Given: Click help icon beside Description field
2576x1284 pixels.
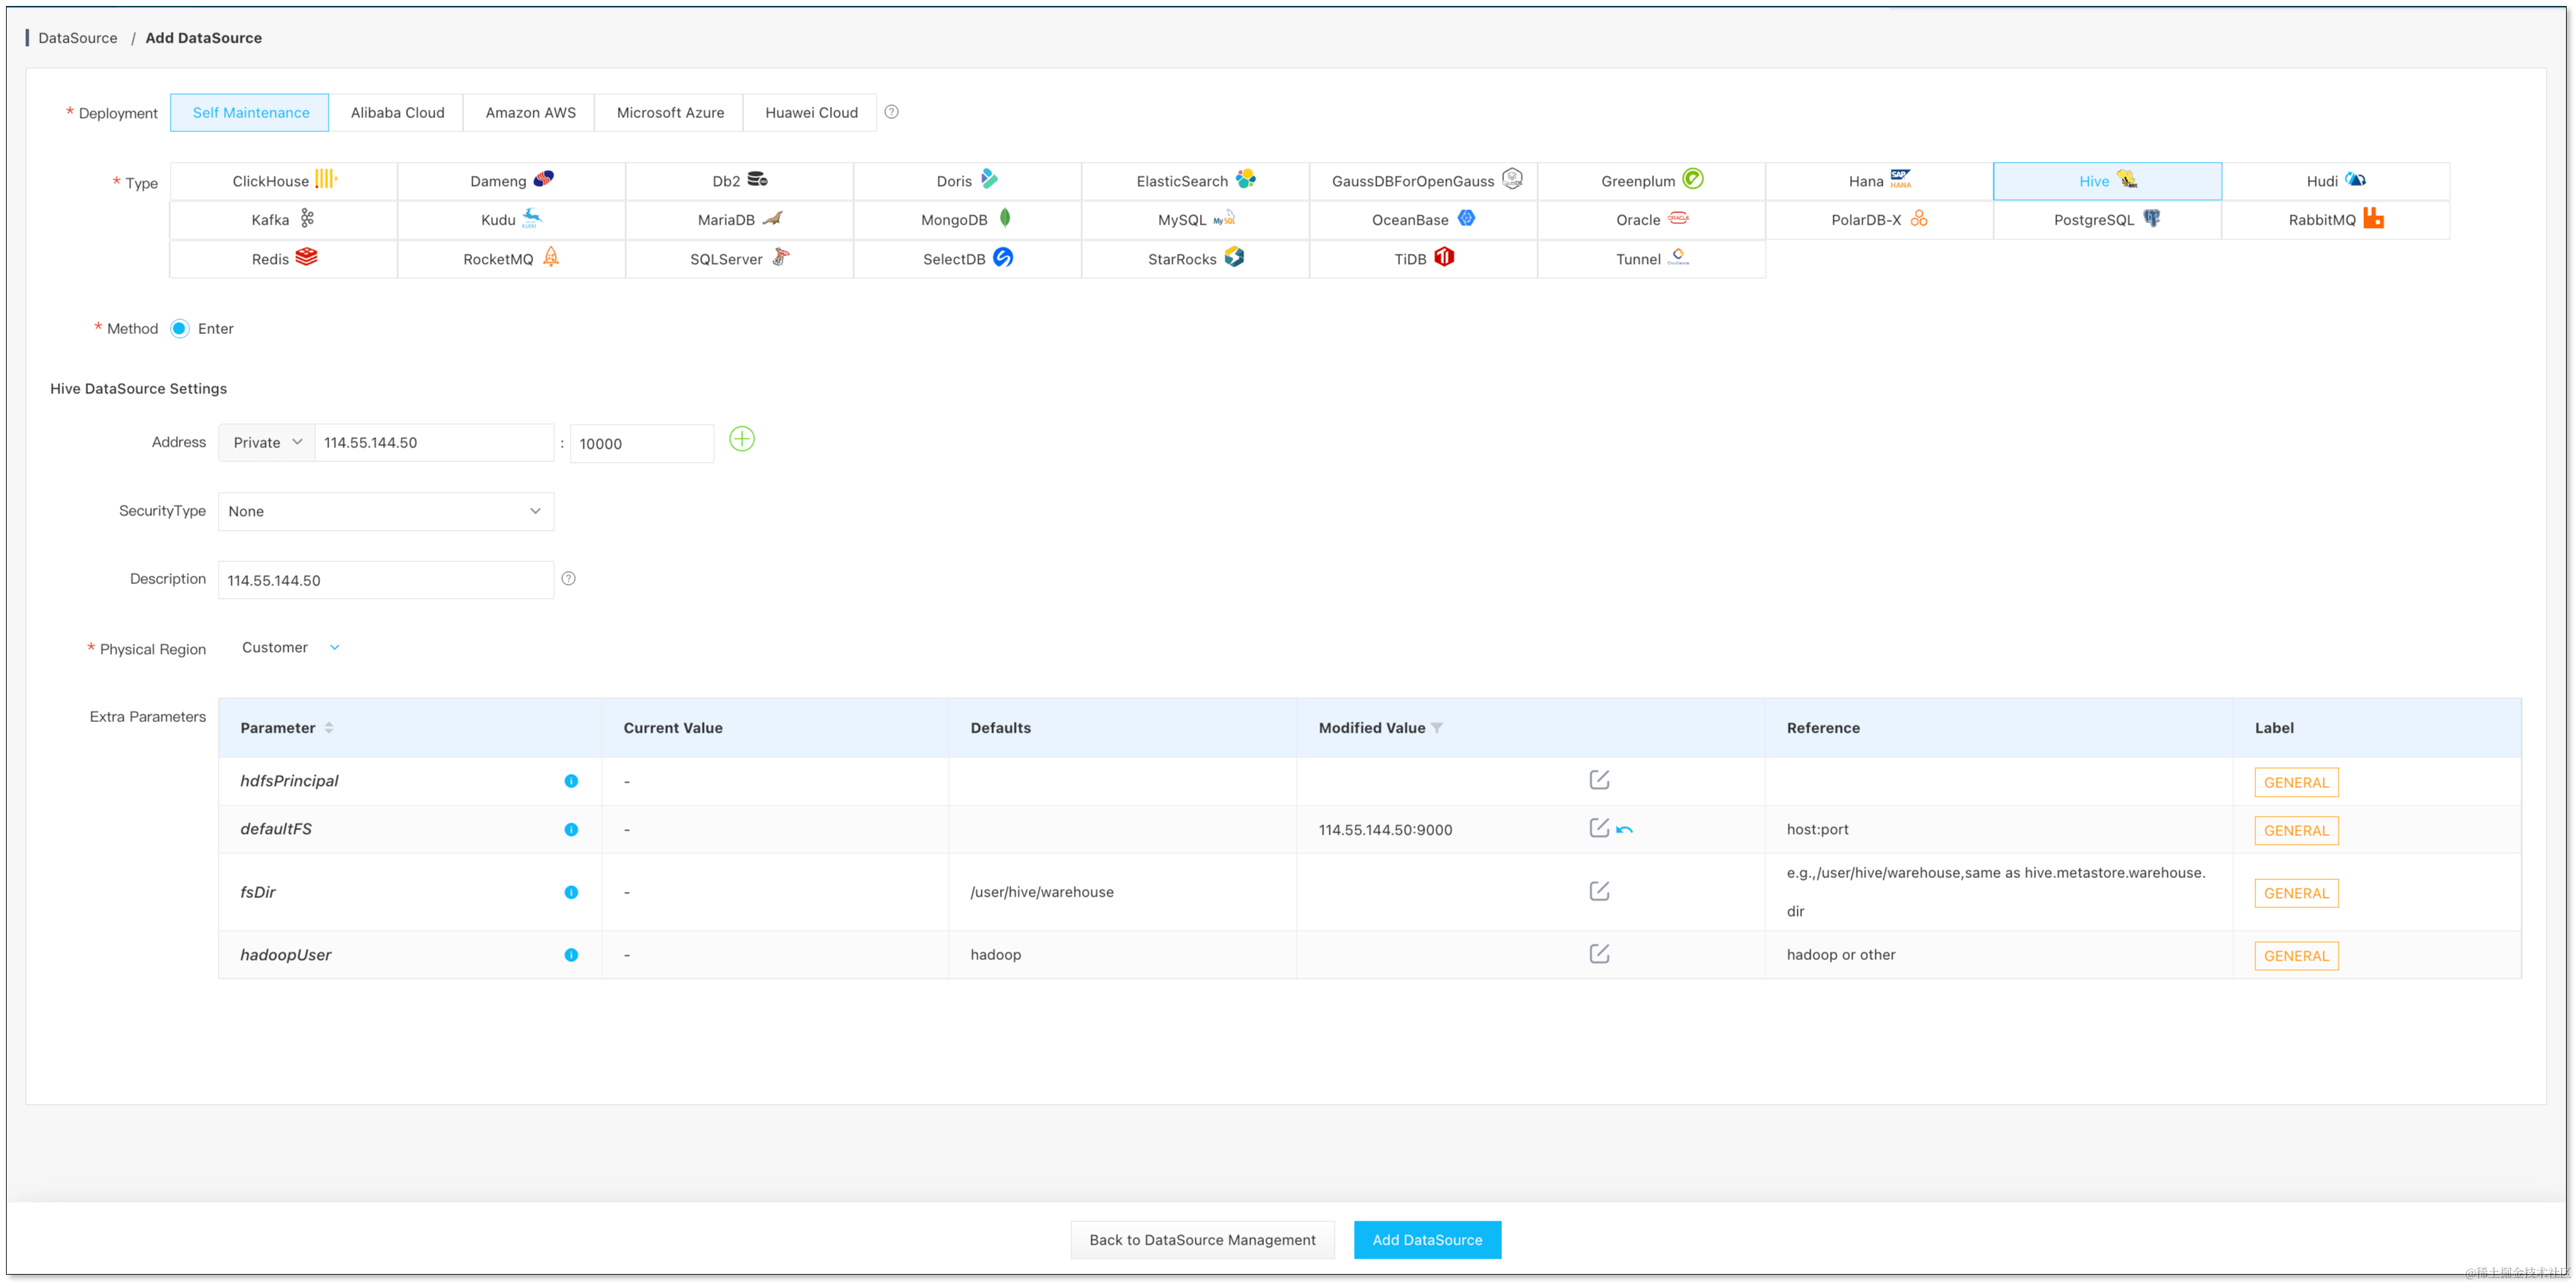Looking at the screenshot, I should point(568,578).
